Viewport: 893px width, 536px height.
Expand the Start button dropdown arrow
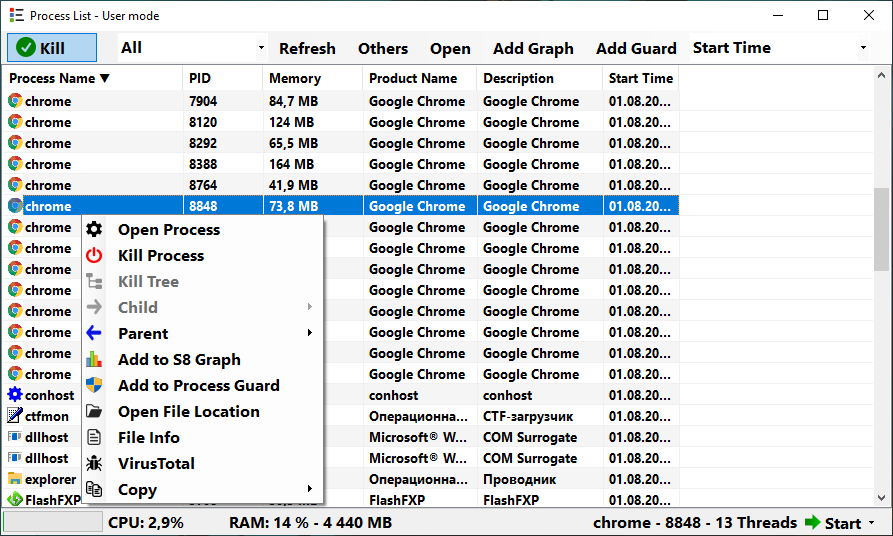pyautogui.click(x=871, y=523)
